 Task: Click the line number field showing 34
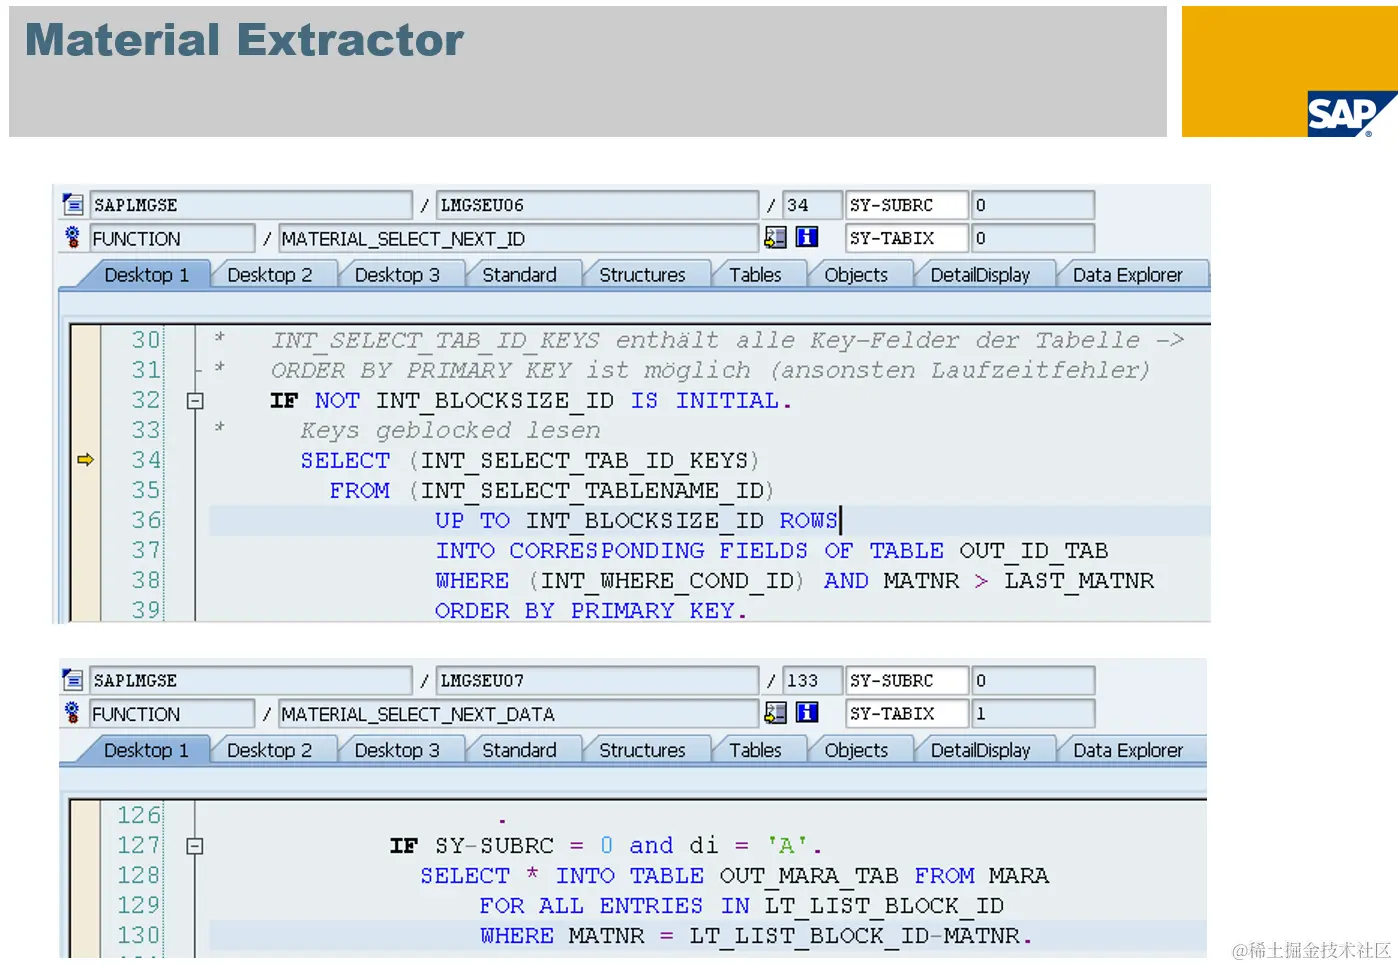811,205
